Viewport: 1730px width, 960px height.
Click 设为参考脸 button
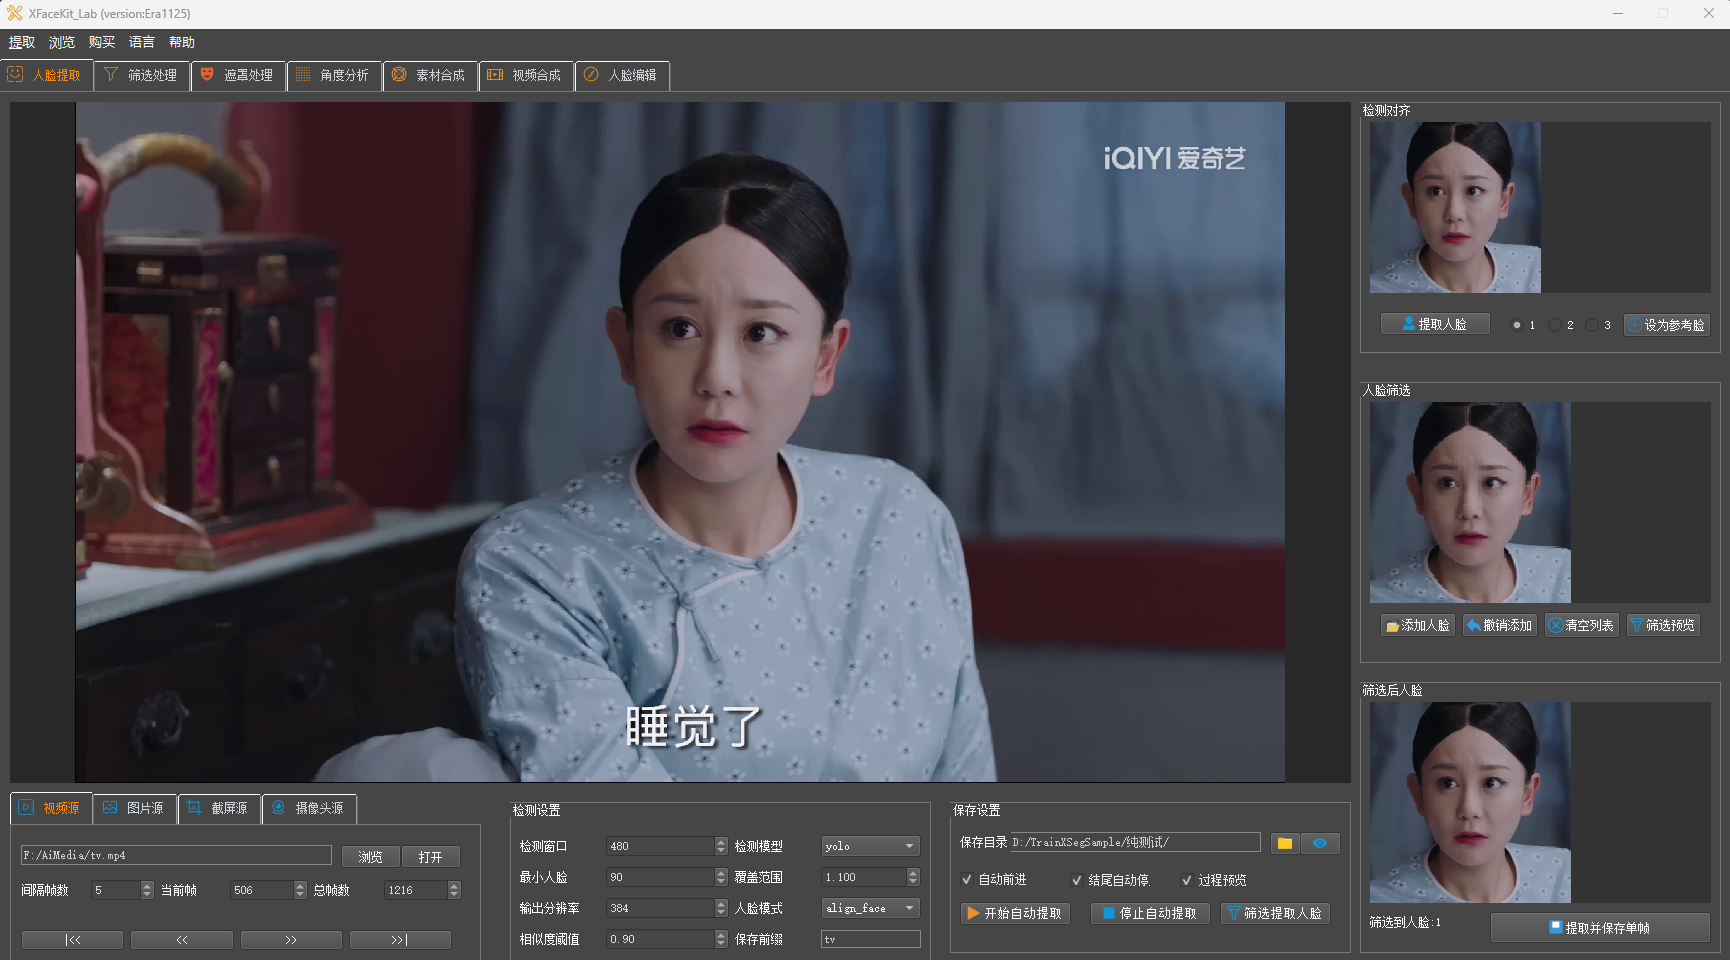pyautogui.click(x=1667, y=325)
